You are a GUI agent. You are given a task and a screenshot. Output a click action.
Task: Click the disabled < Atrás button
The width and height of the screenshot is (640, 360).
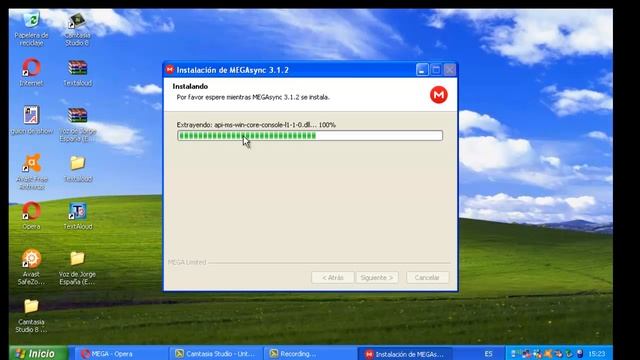click(333, 278)
